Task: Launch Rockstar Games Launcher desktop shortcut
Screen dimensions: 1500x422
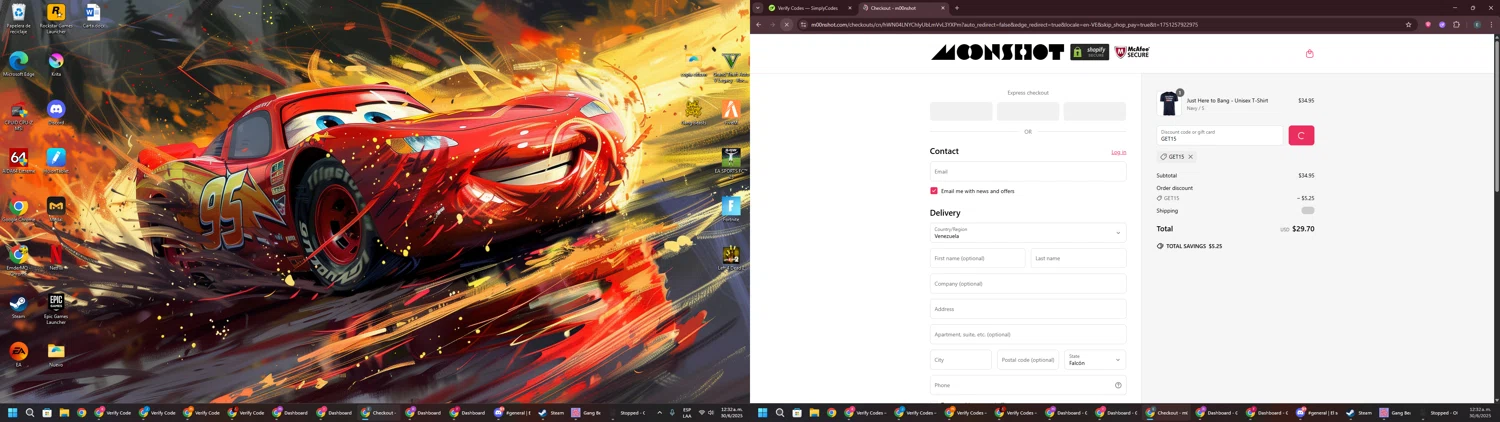Action: [56, 18]
